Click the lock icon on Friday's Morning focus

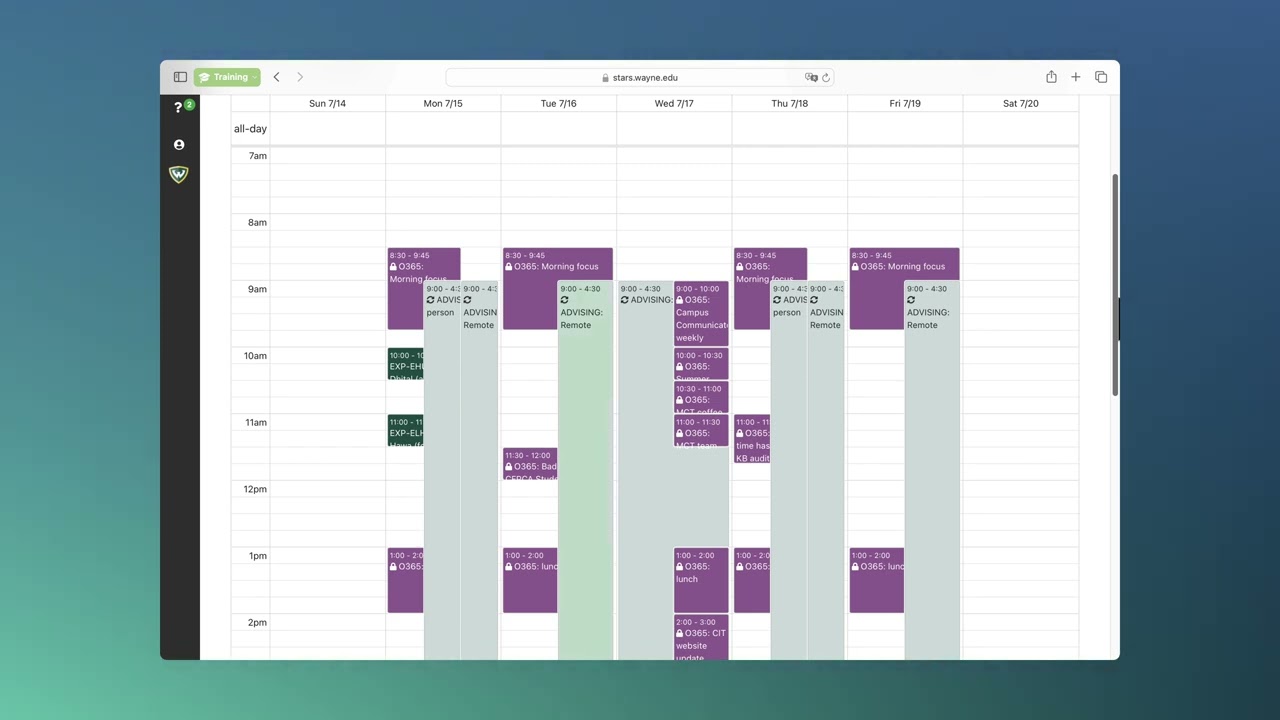pyautogui.click(x=855, y=267)
